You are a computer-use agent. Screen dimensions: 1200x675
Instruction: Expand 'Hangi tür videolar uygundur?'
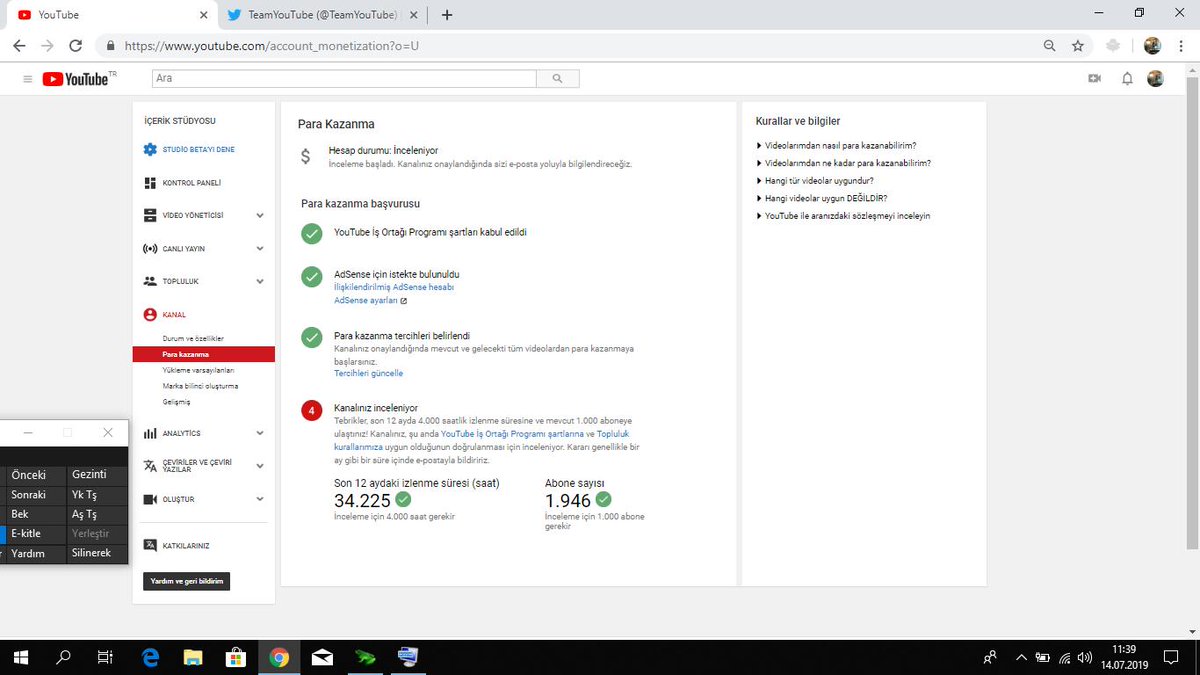tap(816, 181)
